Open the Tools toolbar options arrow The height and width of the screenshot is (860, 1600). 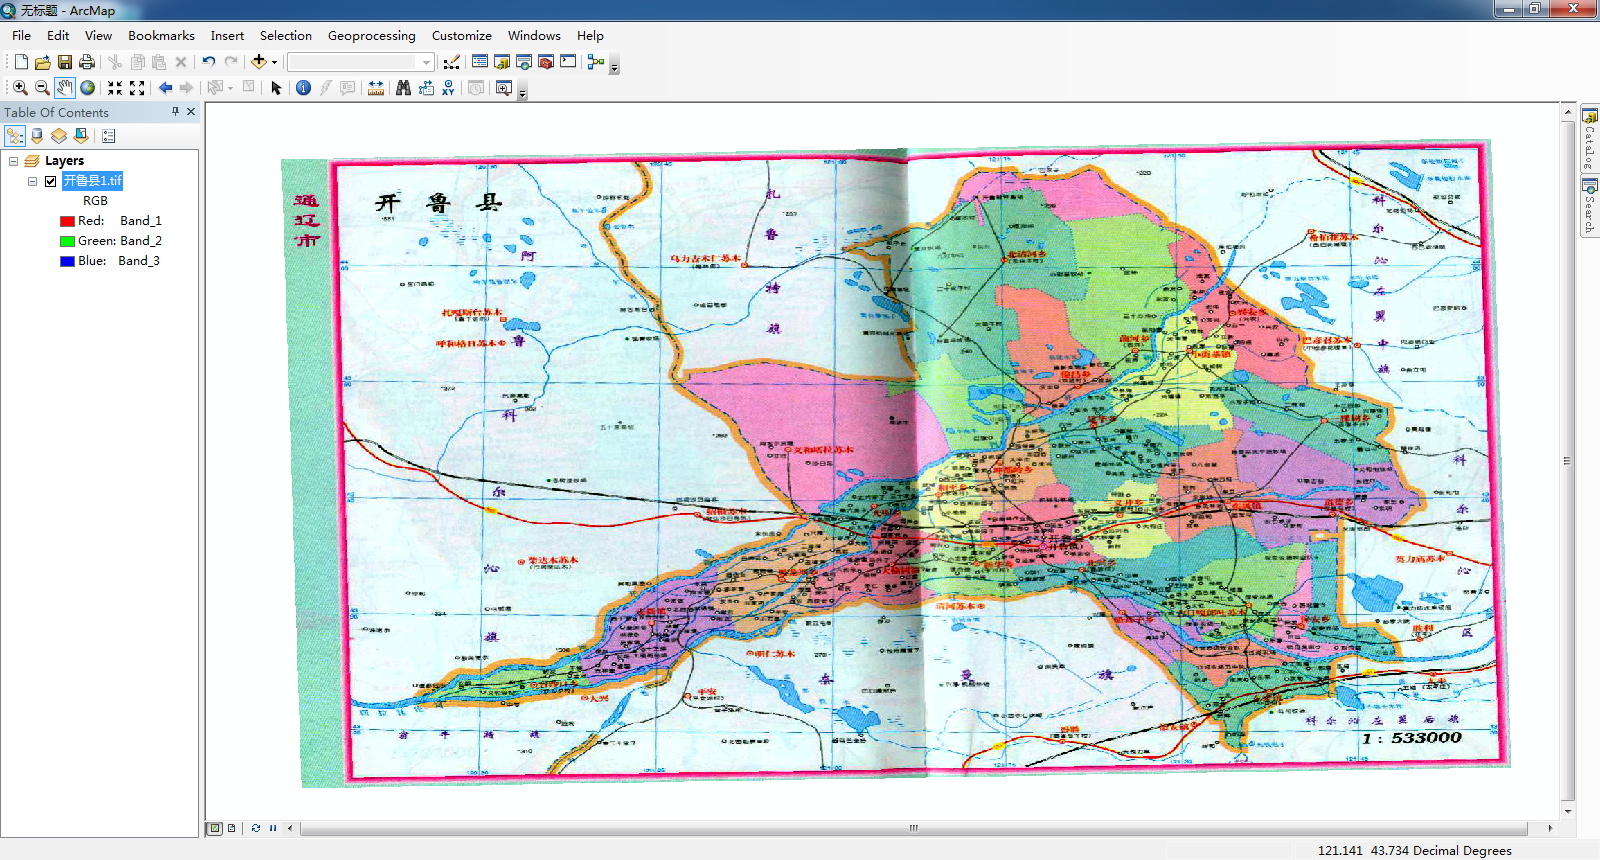coord(522,93)
